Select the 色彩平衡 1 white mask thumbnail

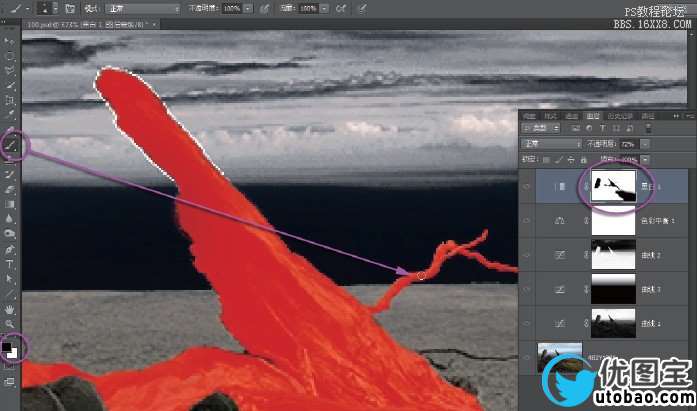[613, 221]
